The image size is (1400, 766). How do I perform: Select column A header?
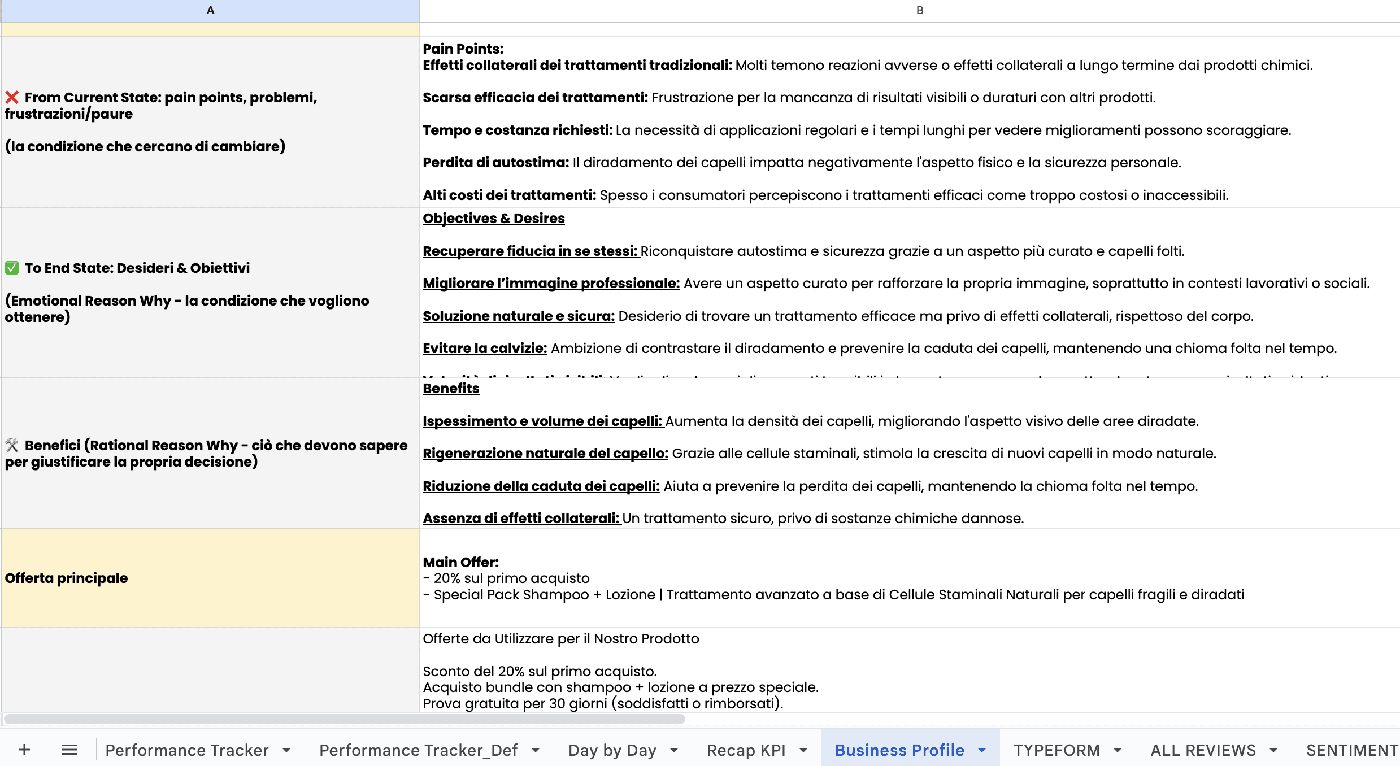pos(210,10)
